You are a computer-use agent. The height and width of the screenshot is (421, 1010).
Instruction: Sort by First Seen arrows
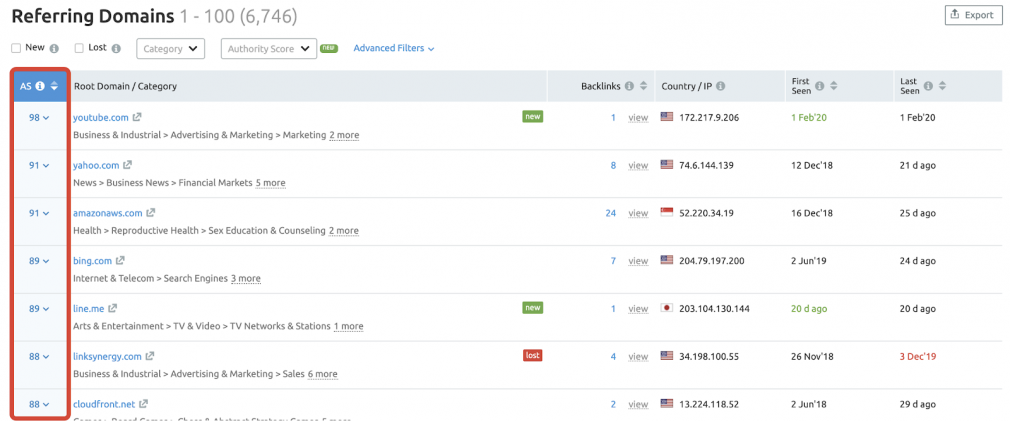coord(834,86)
